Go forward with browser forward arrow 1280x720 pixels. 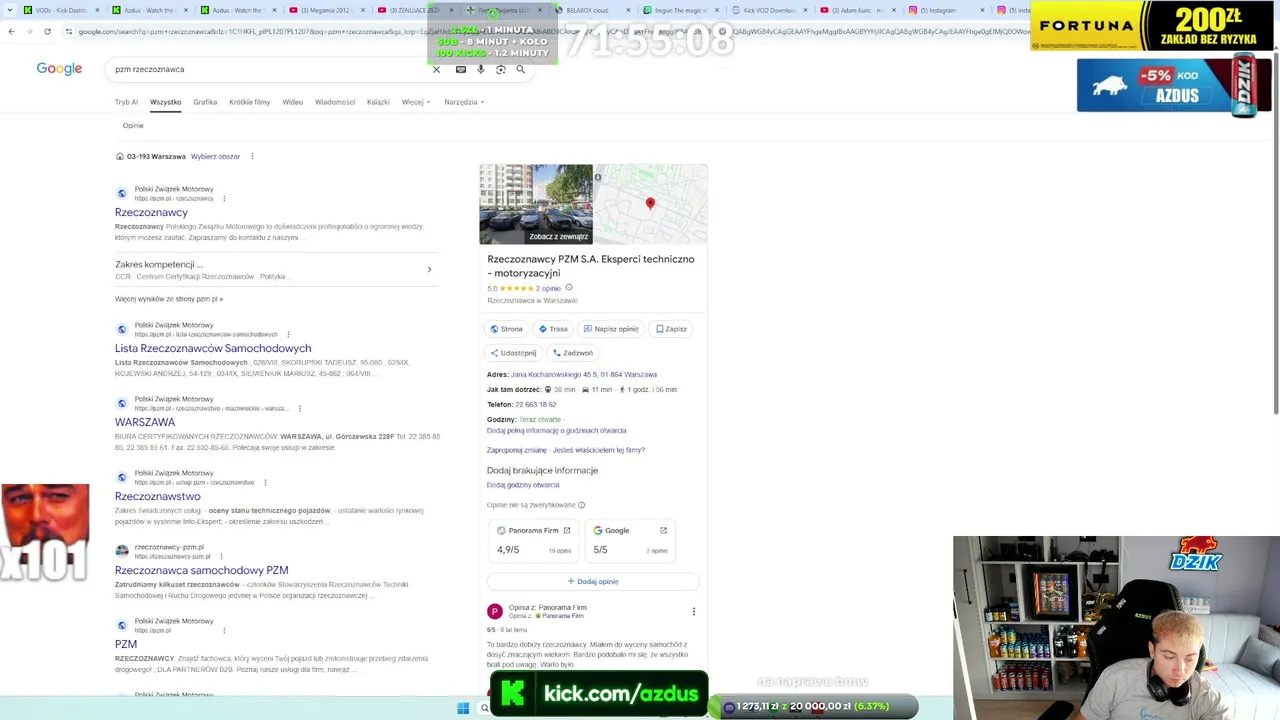pyautogui.click(x=29, y=31)
